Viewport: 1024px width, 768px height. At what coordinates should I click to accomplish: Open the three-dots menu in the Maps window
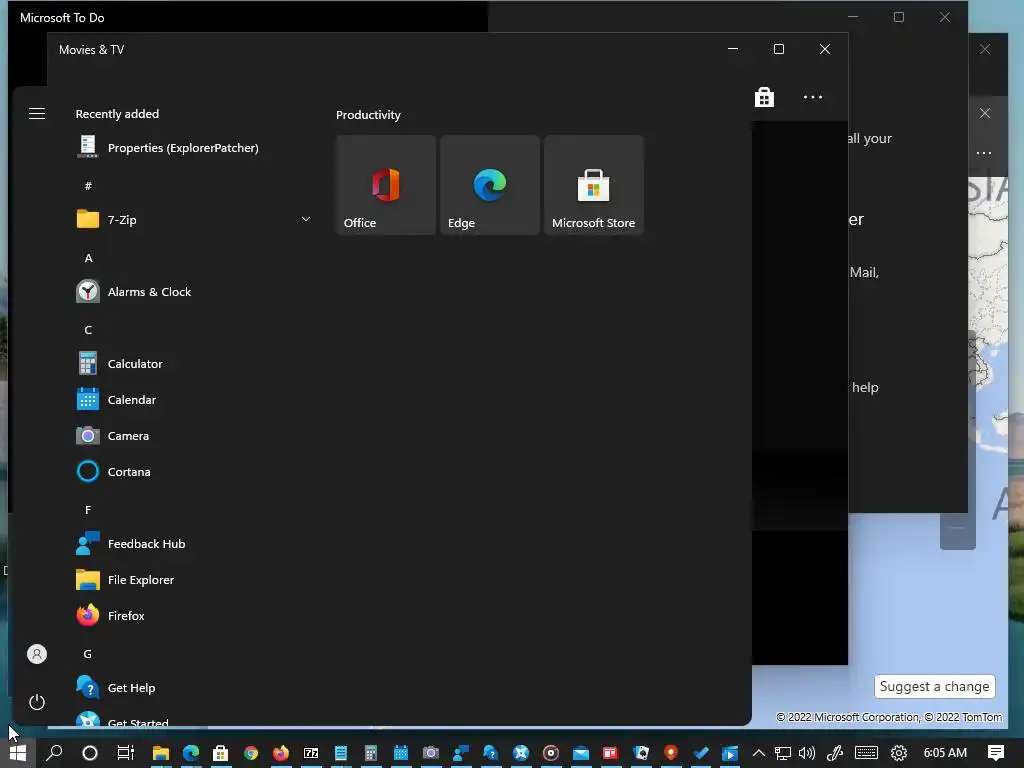984,153
